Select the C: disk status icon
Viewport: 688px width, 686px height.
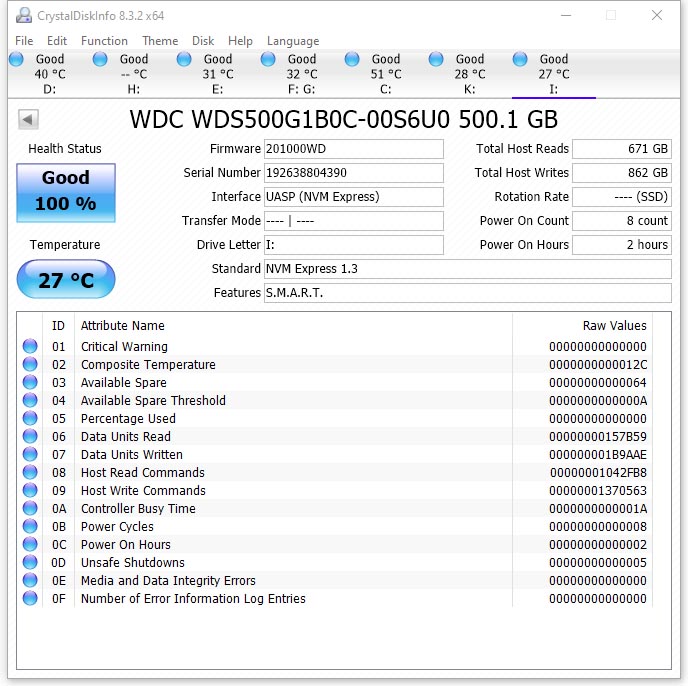click(x=352, y=59)
